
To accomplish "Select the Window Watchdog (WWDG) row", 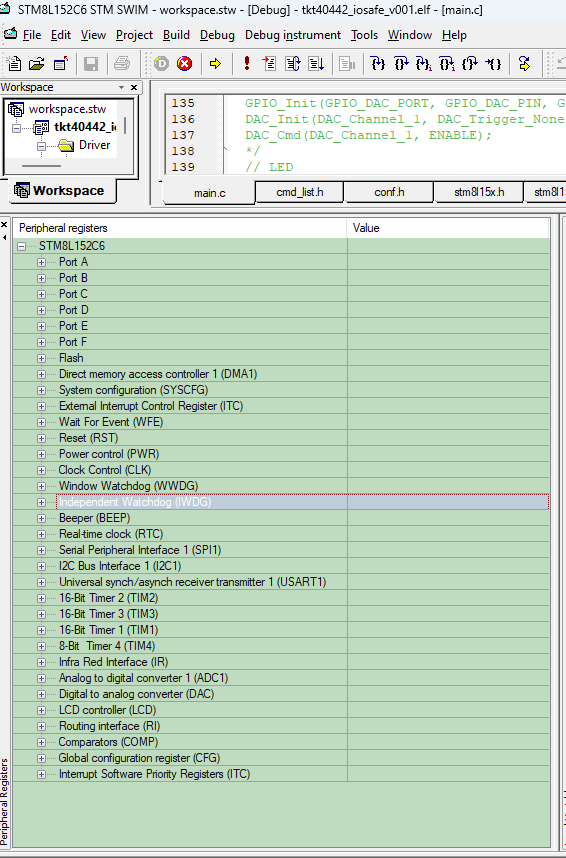I will click(x=281, y=486).
